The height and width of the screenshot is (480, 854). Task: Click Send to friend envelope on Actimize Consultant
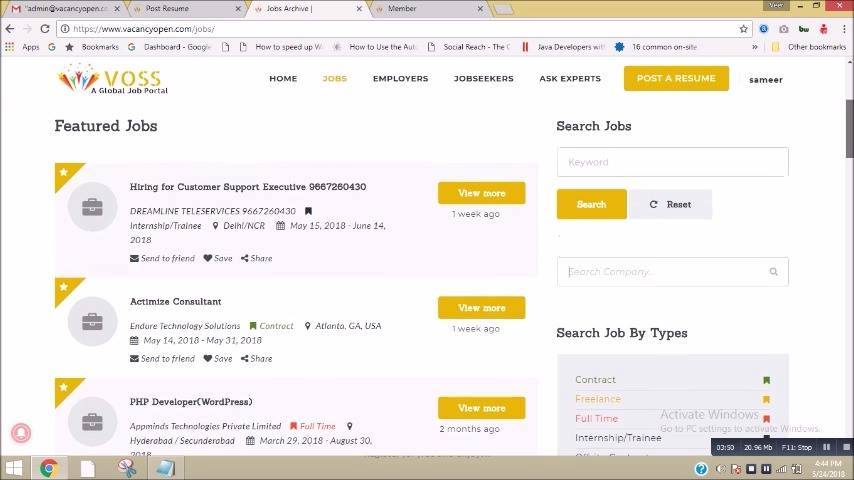[x=134, y=359]
